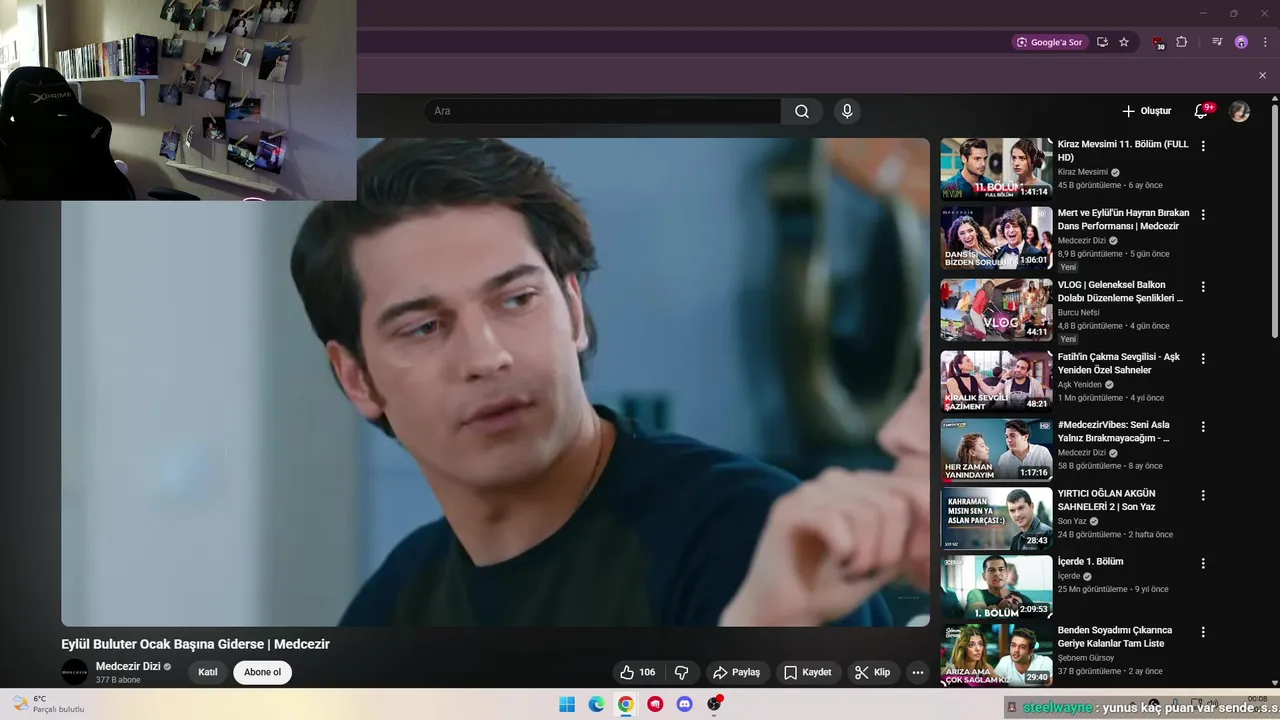Viewport: 1280px width, 720px height.
Task: Click the Google'a Sor button
Action: coord(1049,42)
